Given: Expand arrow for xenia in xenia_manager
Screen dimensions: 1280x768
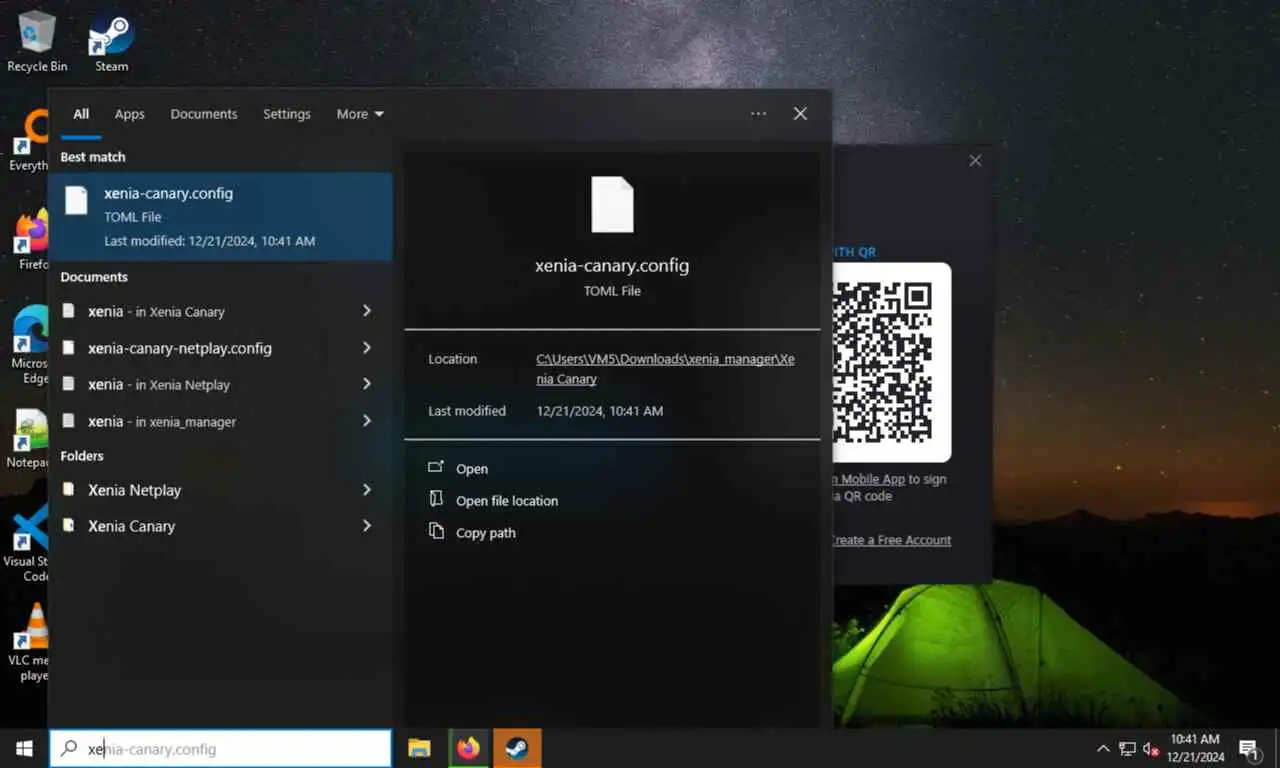Looking at the screenshot, I should point(367,421).
